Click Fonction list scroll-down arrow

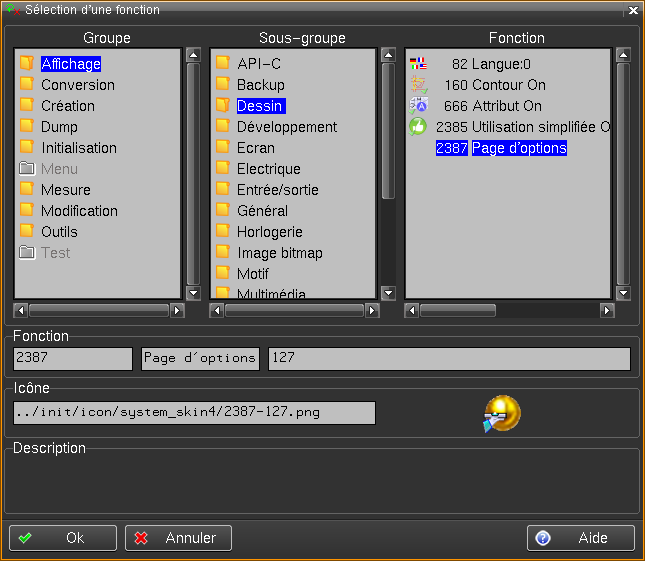(624, 293)
